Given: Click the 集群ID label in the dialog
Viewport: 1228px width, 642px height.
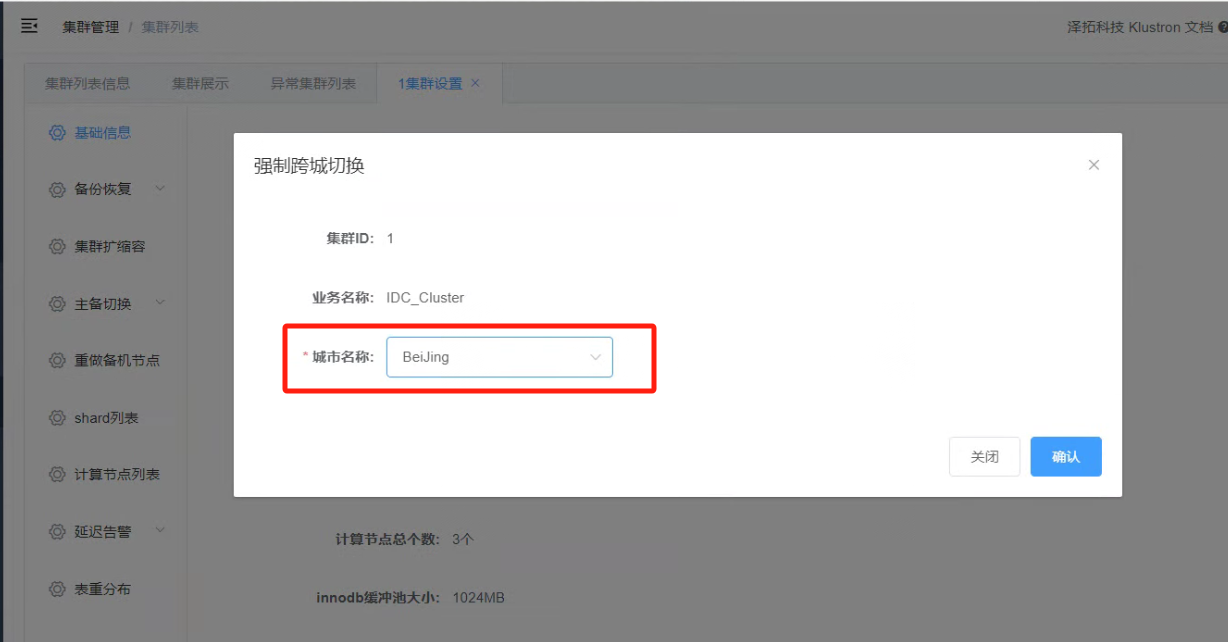Looking at the screenshot, I should point(350,238).
